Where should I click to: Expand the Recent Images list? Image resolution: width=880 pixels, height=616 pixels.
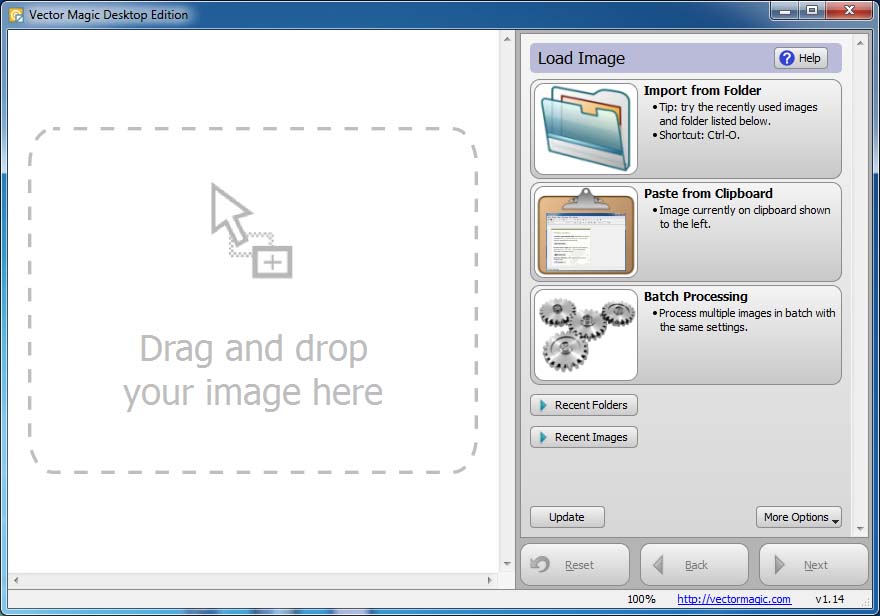coord(584,437)
